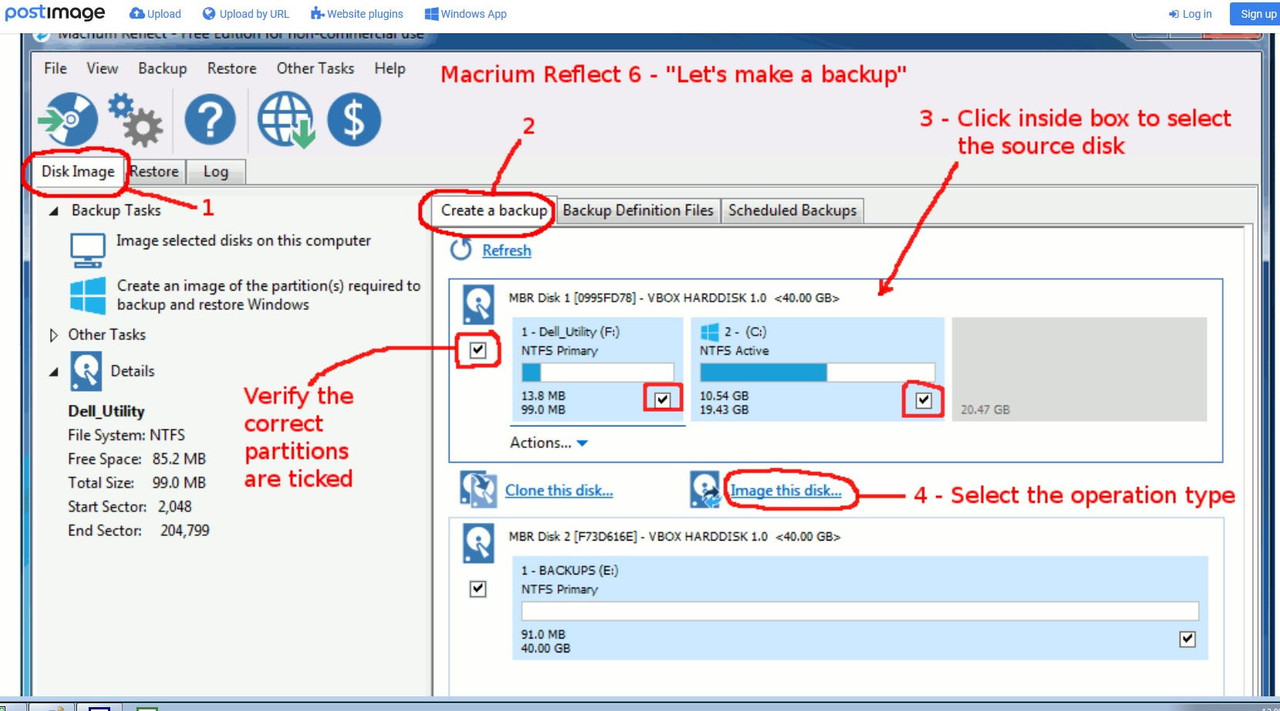This screenshot has height=711, width=1280.
Task: Select the 1 - BACKUPS (E:) partition block
Action: coord(860,608)
